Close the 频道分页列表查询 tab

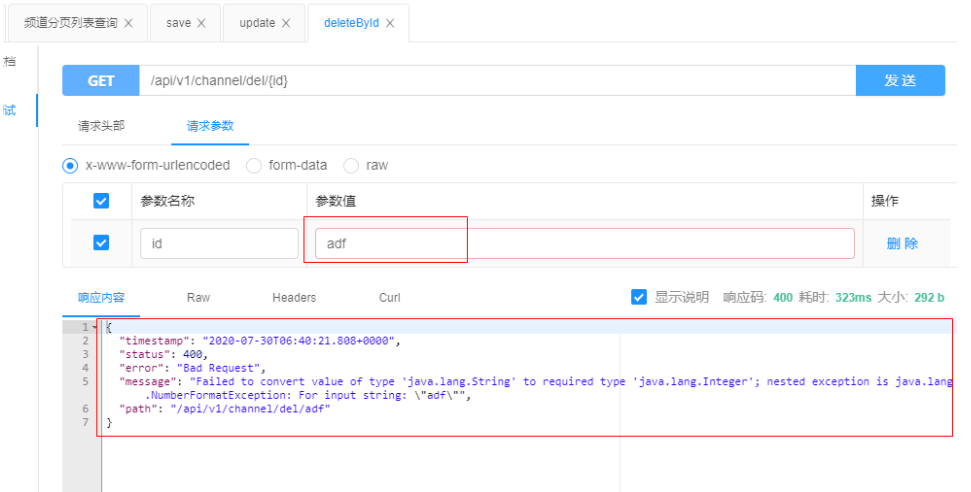[x=128, y=23]
